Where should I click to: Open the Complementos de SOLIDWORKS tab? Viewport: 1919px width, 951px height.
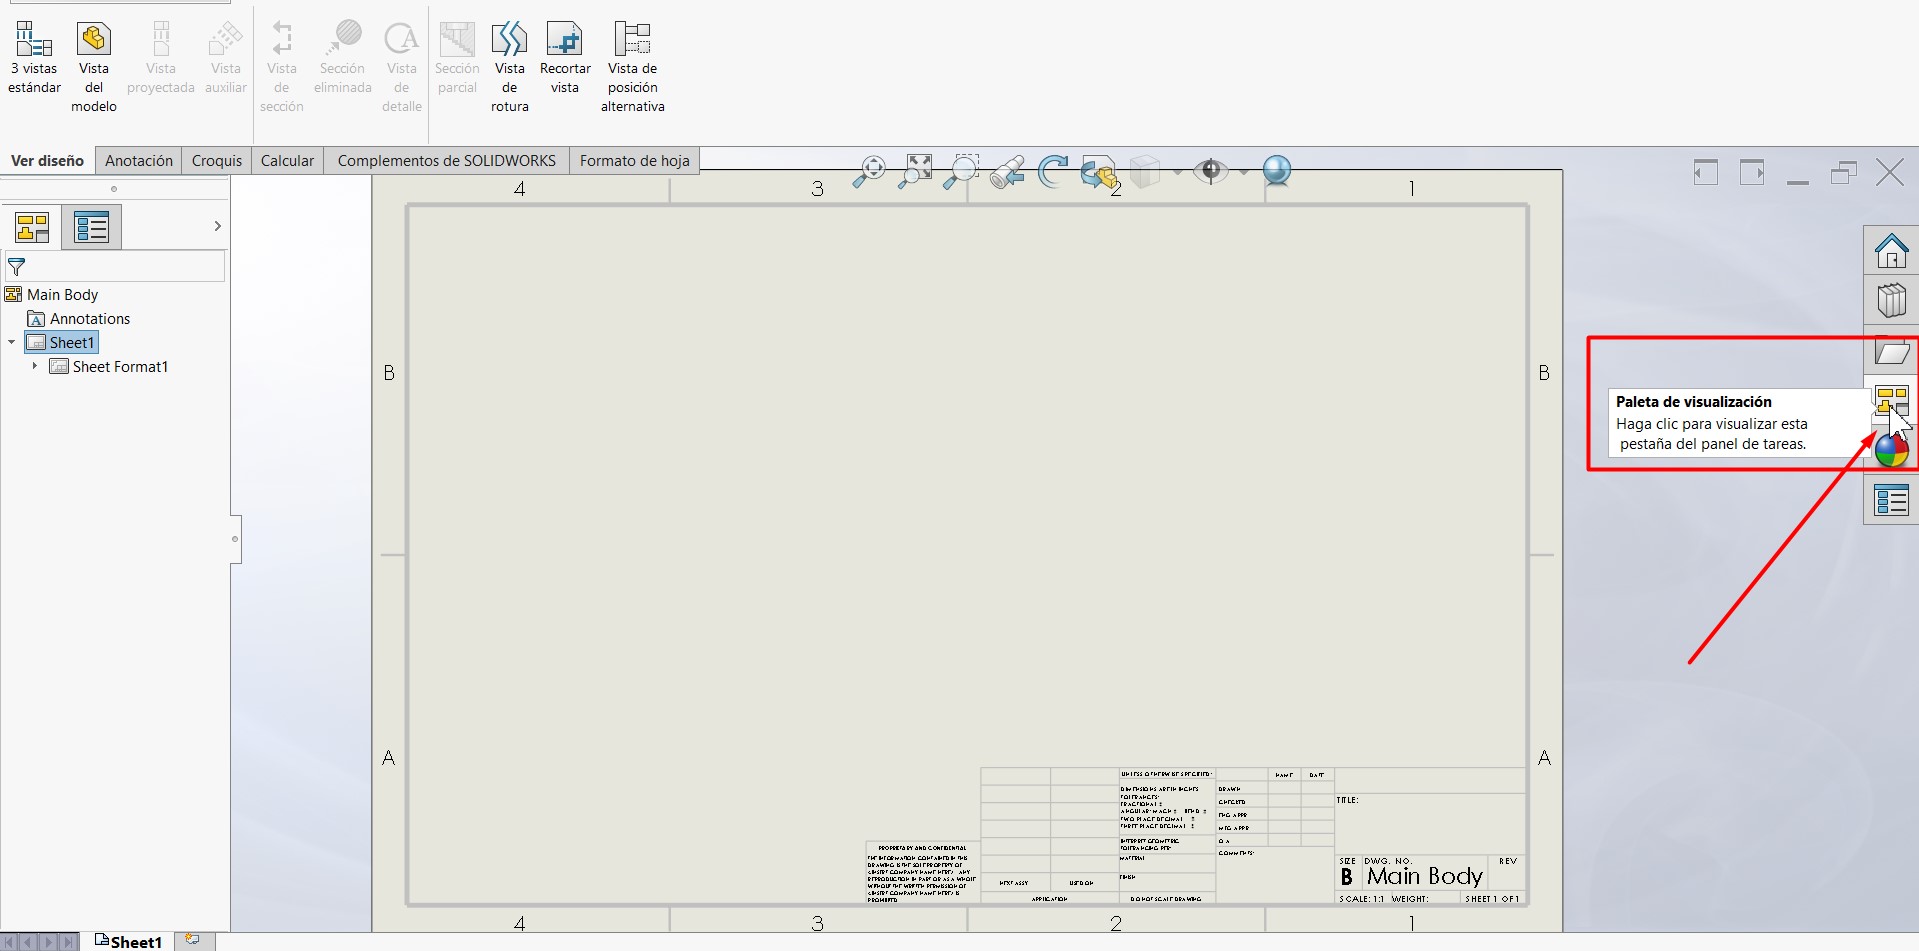point(447,160)
